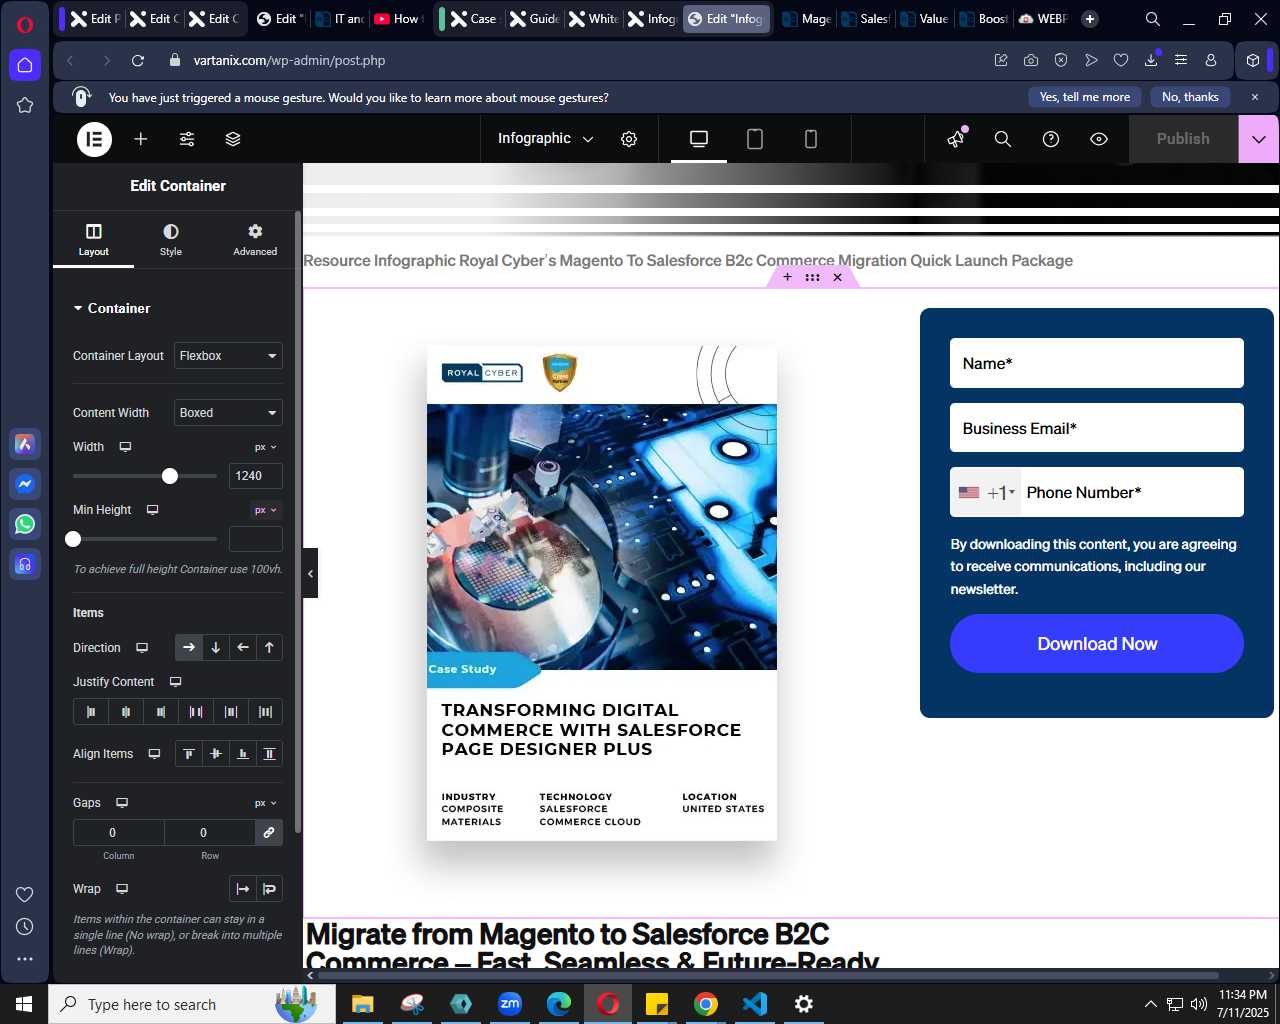Open the +1 country code dropdown
The width and height of the screenshot is (1280, 1024).
(986, 493)
